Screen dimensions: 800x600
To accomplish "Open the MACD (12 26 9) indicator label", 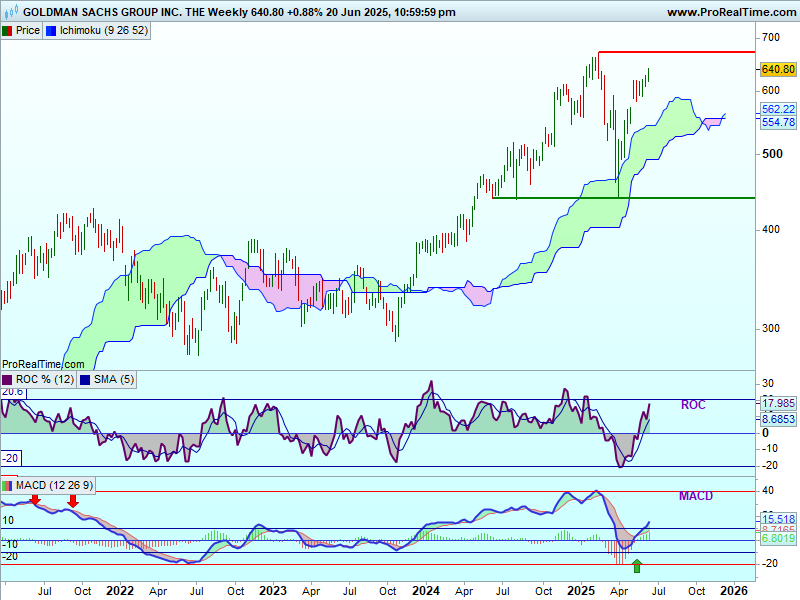I will pos(57,486).
